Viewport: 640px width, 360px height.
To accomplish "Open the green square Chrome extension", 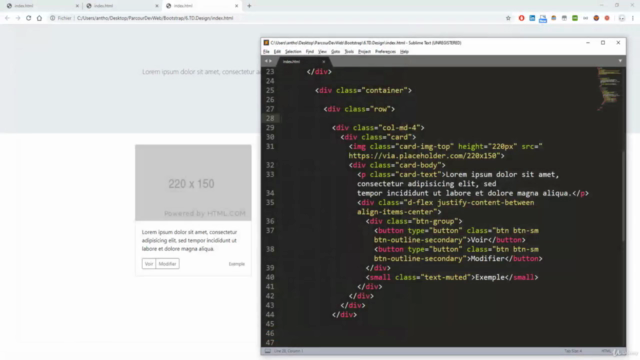I will point(575,18).
